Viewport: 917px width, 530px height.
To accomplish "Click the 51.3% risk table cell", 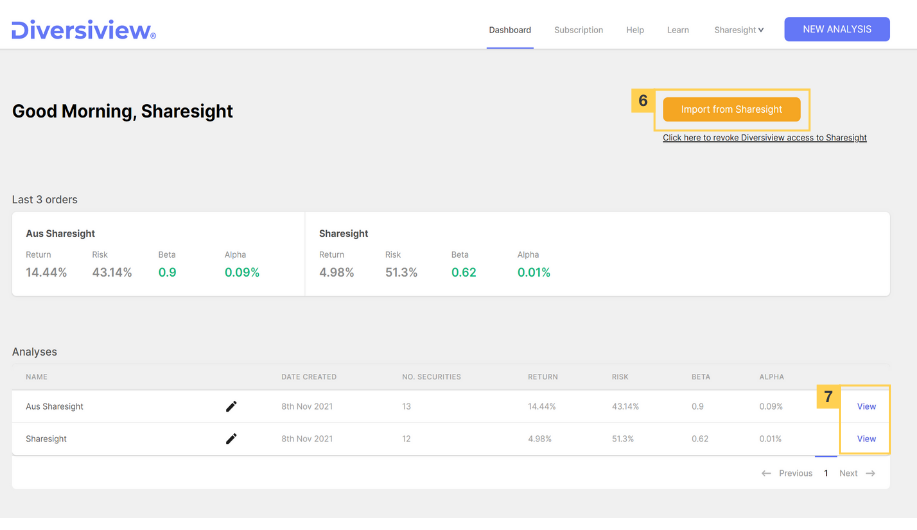I will coord(623,439).
